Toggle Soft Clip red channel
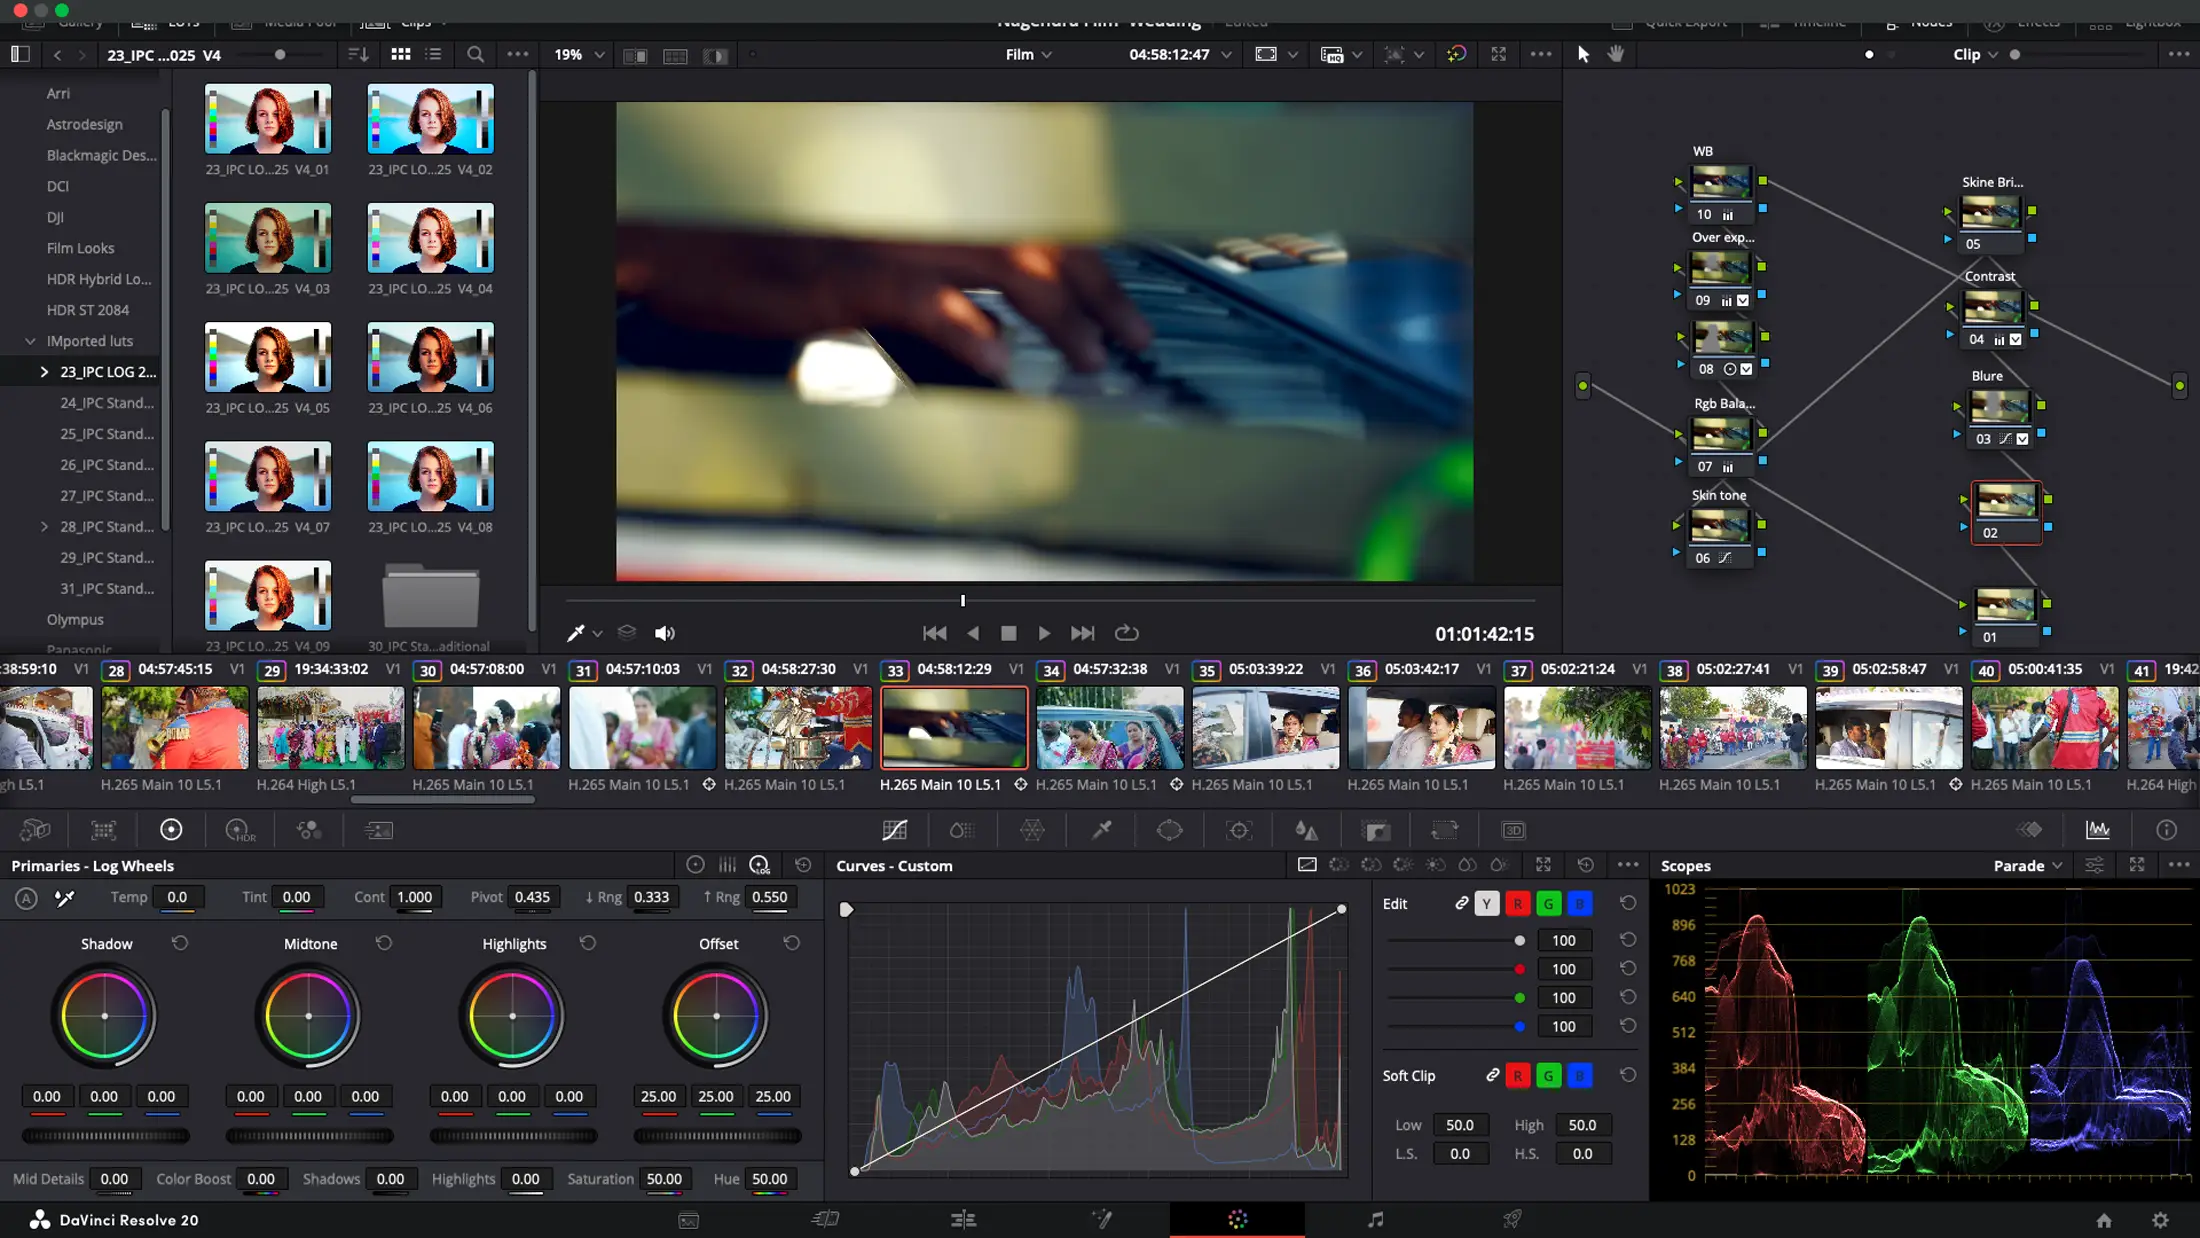2200x1238 pixels. coord(1518,1076)
